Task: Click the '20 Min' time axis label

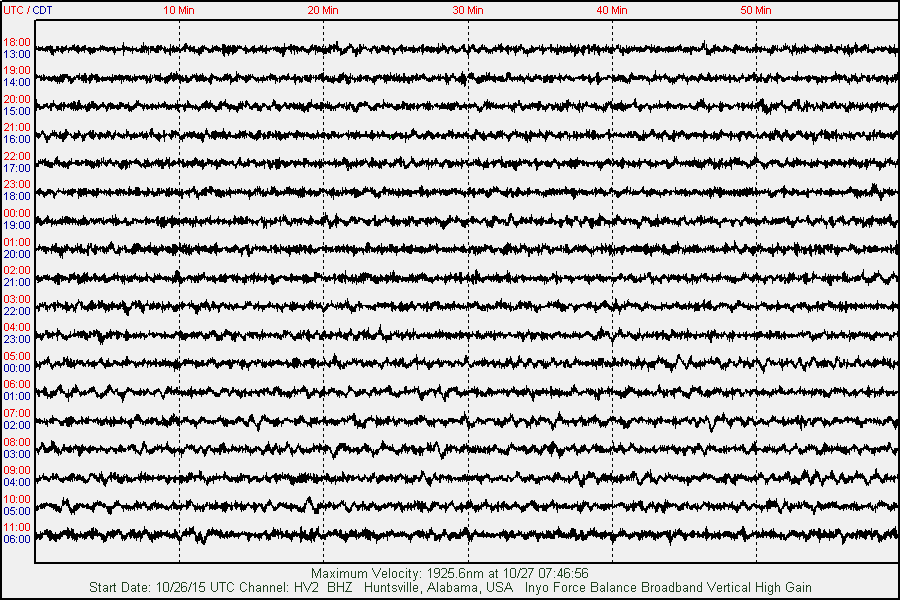Action: click(323, 10)
